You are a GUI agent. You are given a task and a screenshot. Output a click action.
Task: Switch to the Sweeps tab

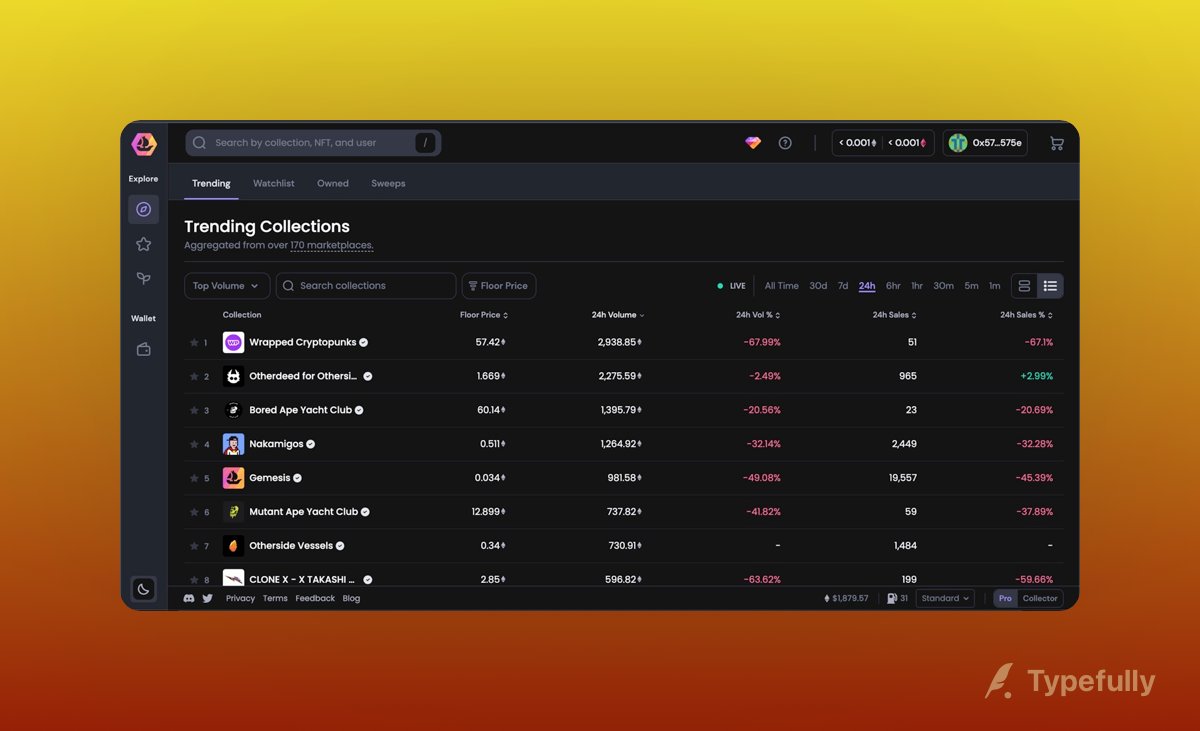click(x=388, y=183)
